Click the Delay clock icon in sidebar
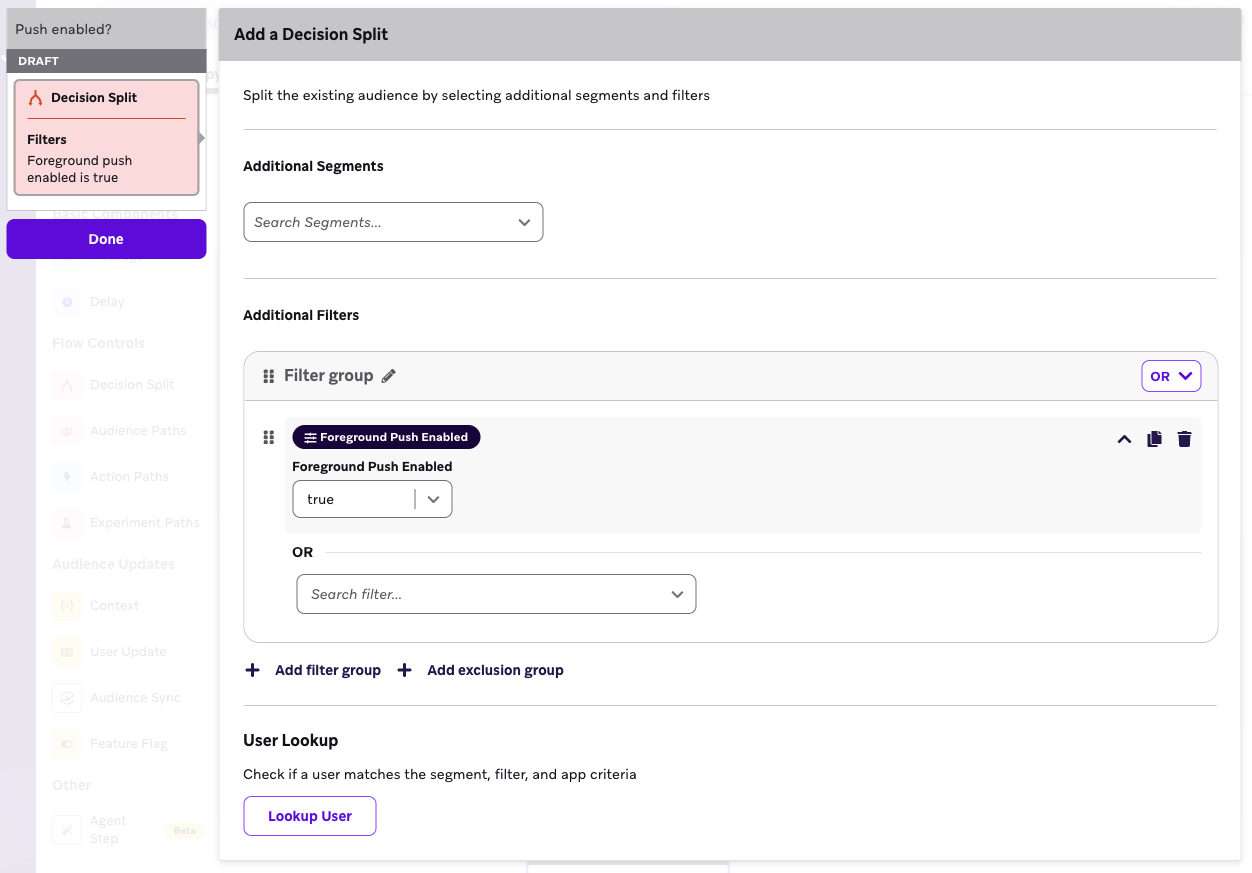 (67, 302)
